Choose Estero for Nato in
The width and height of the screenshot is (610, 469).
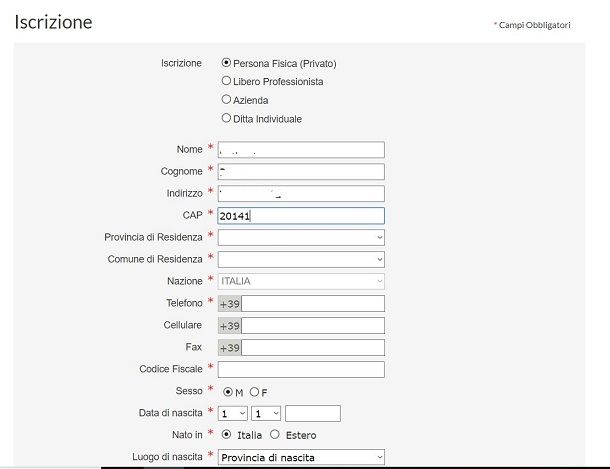(275, 434)
